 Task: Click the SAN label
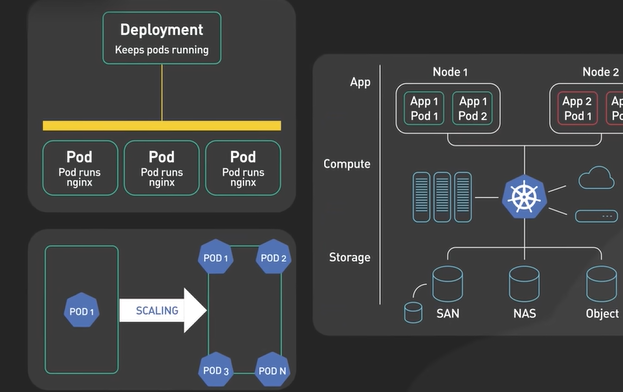tap(448, 314)
